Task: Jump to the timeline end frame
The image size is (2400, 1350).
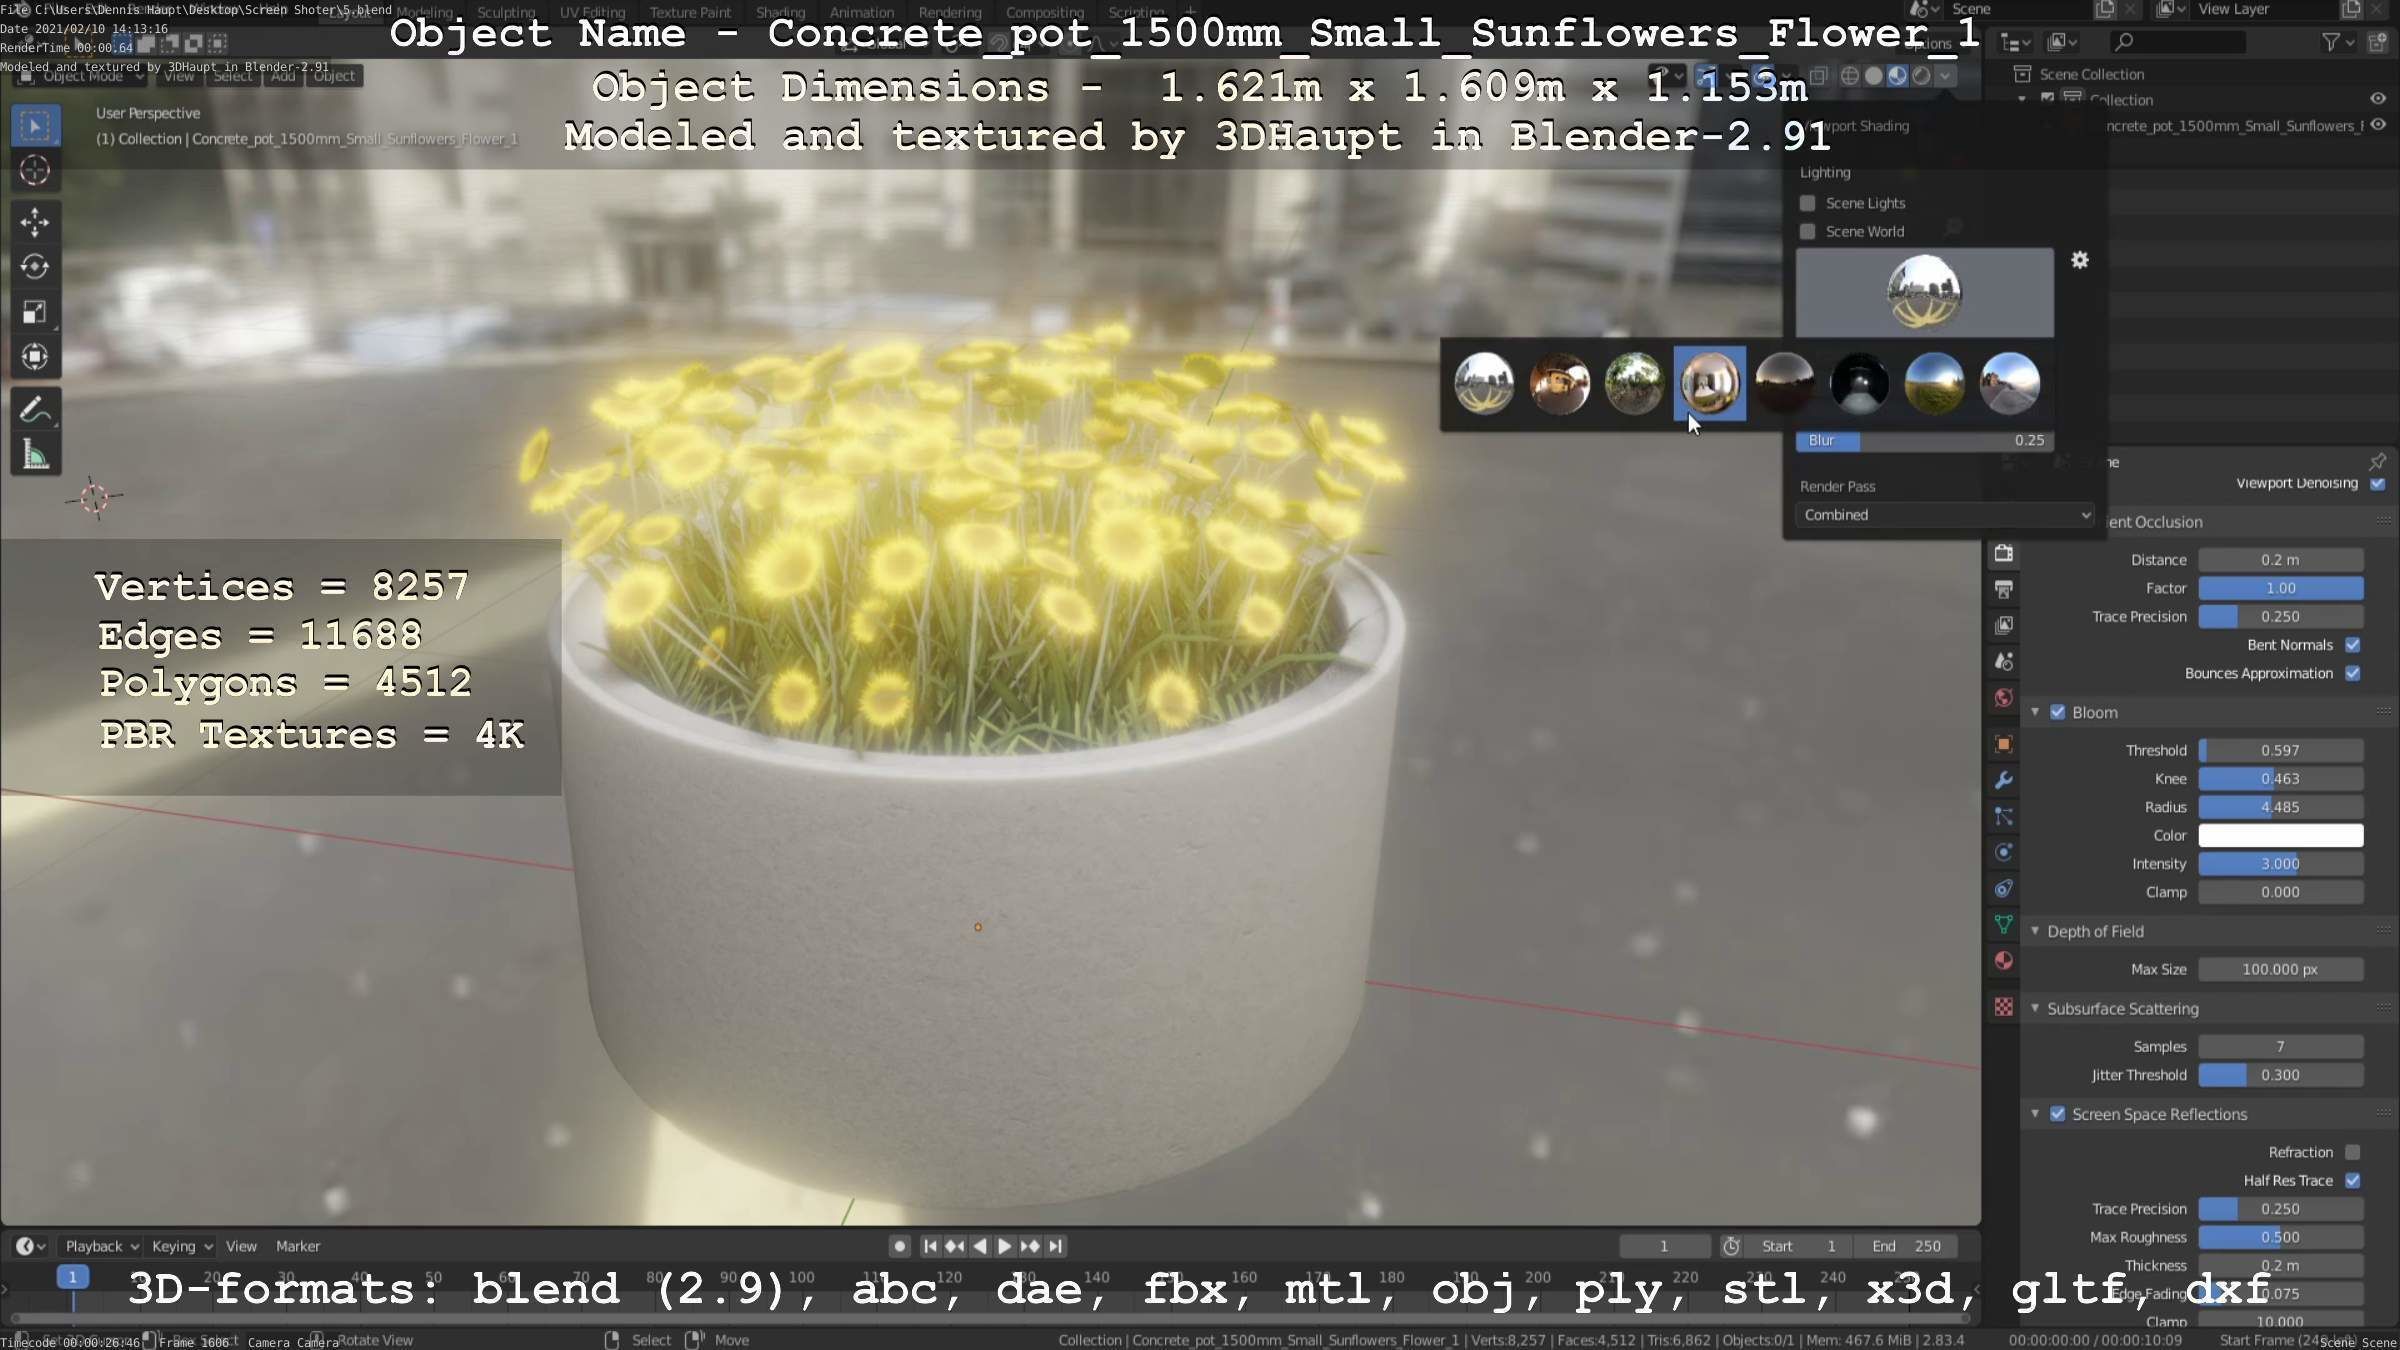Action: [x=1055, y=1246]
